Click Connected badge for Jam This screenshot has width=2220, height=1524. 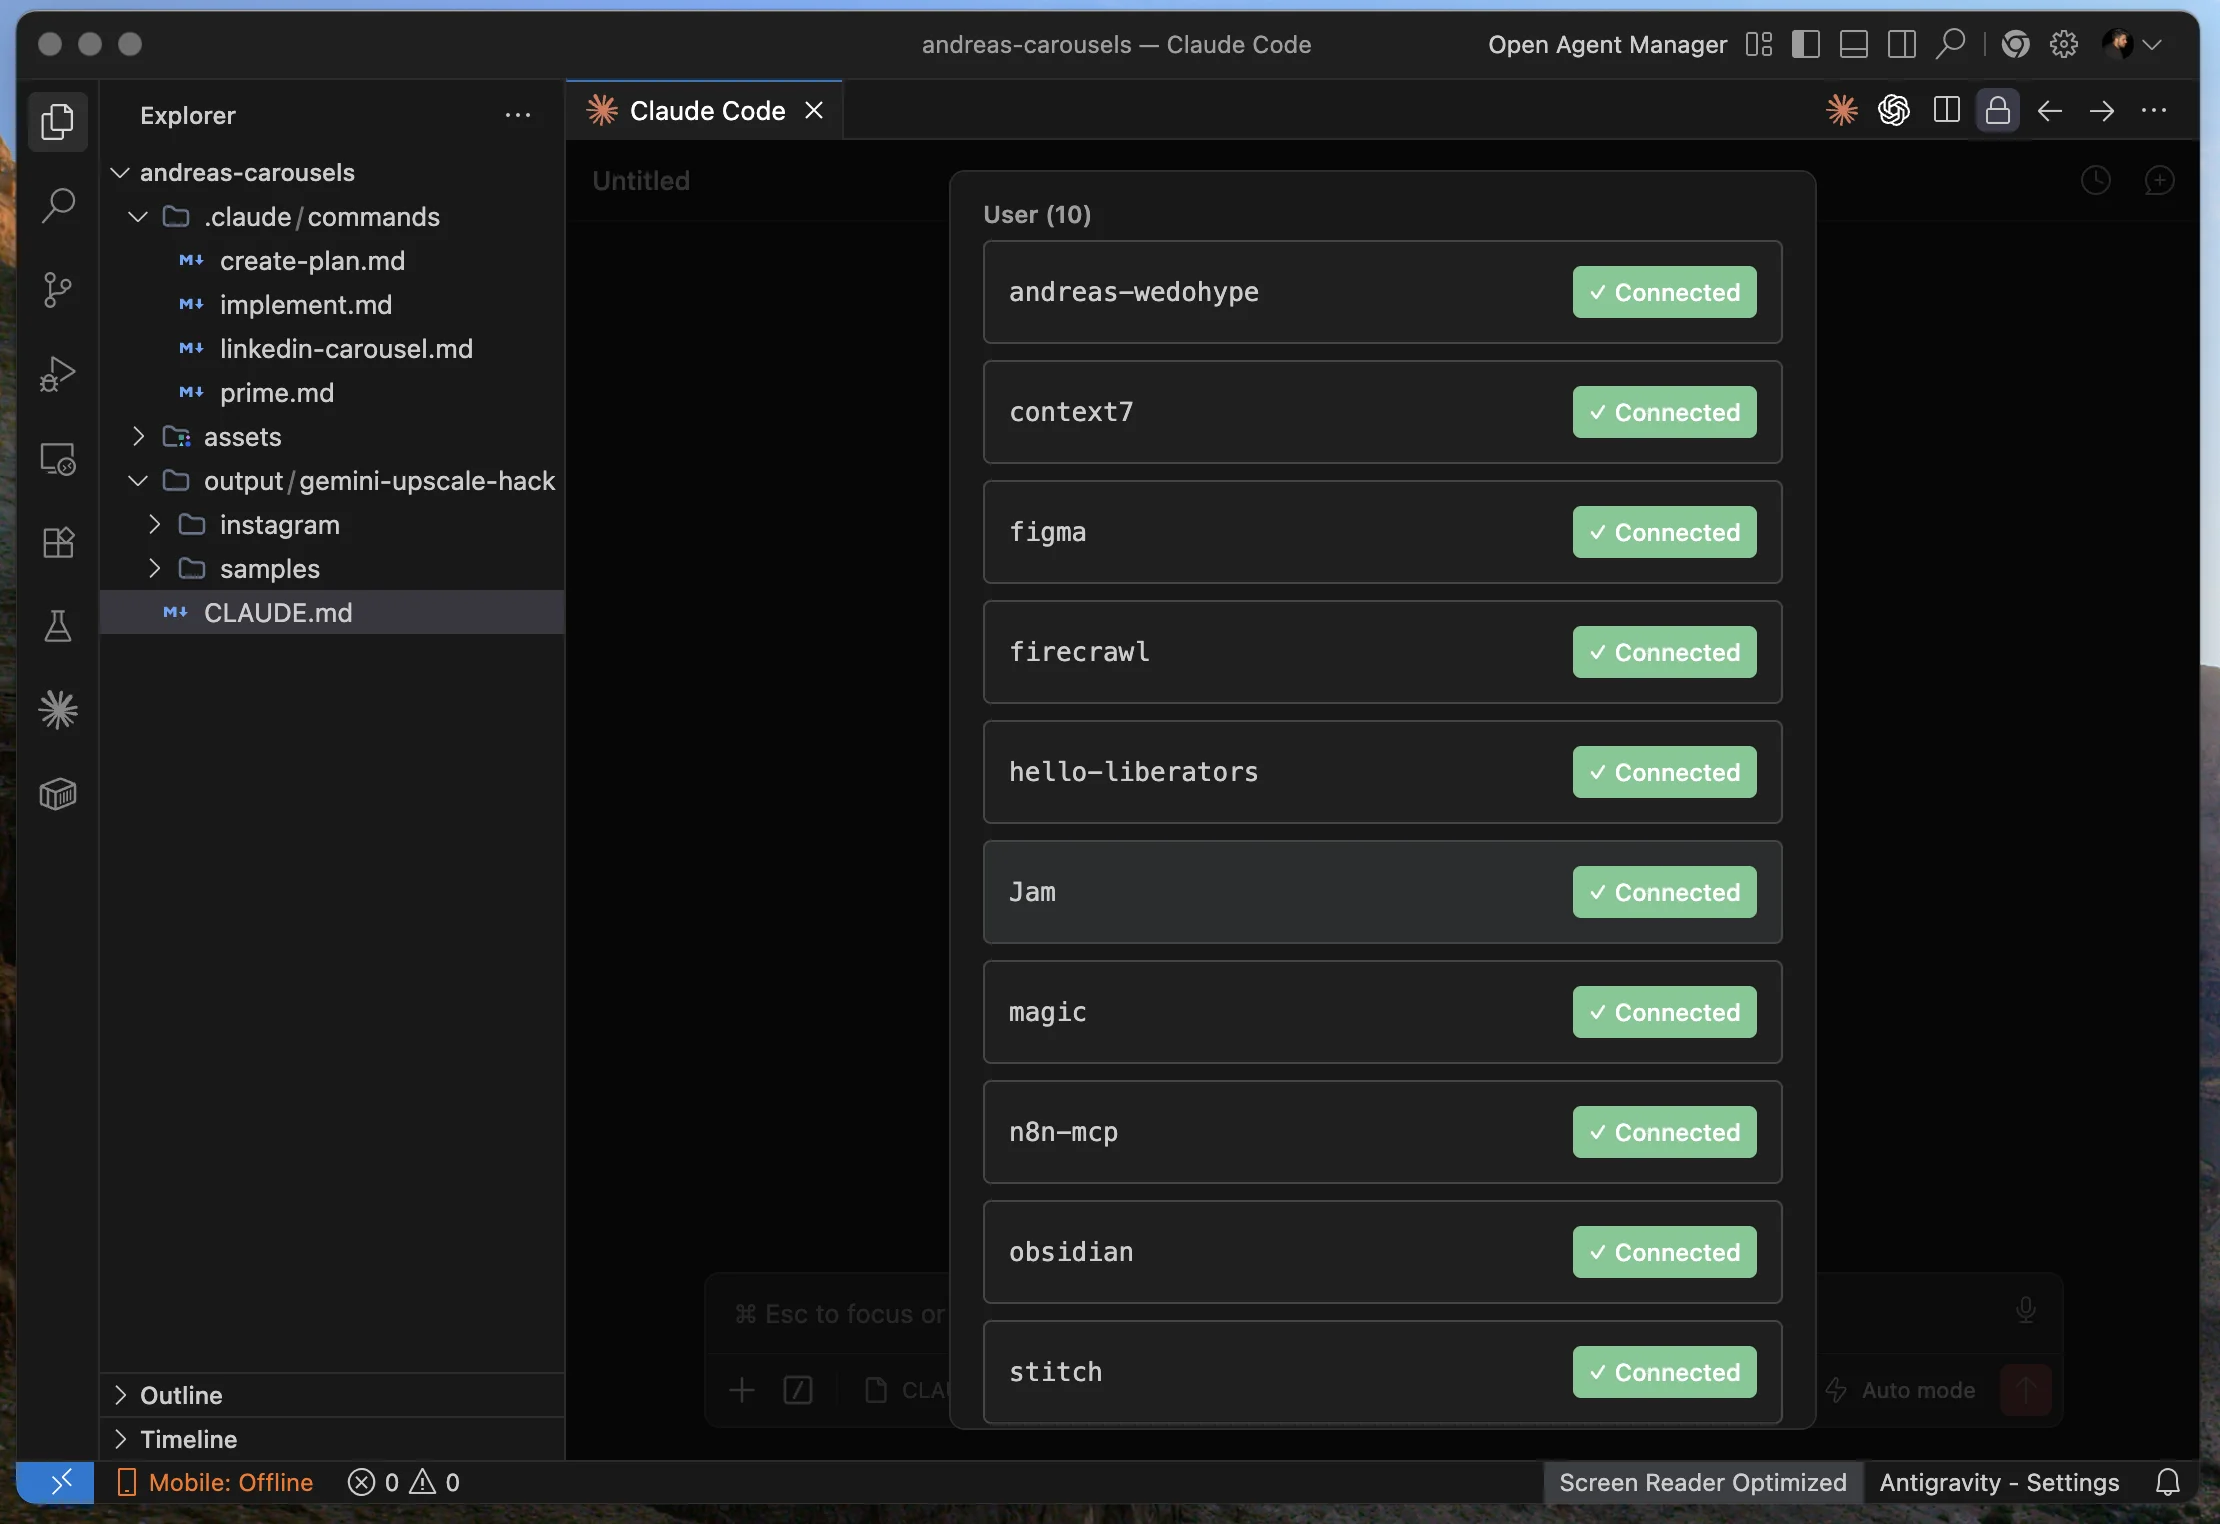[x=1664, y=892]
